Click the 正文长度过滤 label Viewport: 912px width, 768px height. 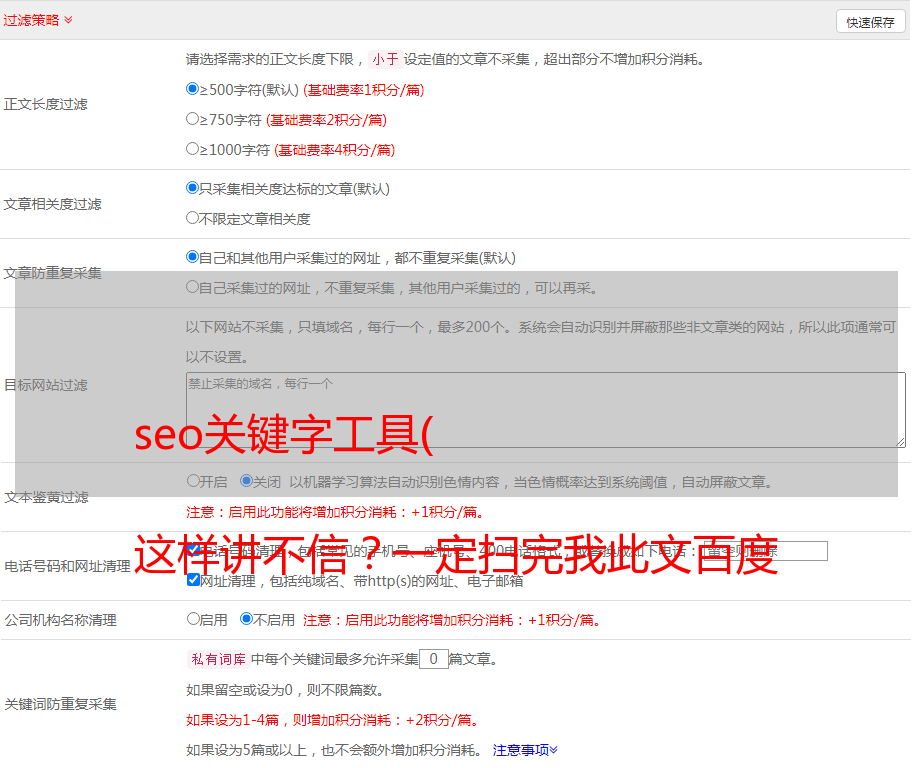tap(45, 104)
